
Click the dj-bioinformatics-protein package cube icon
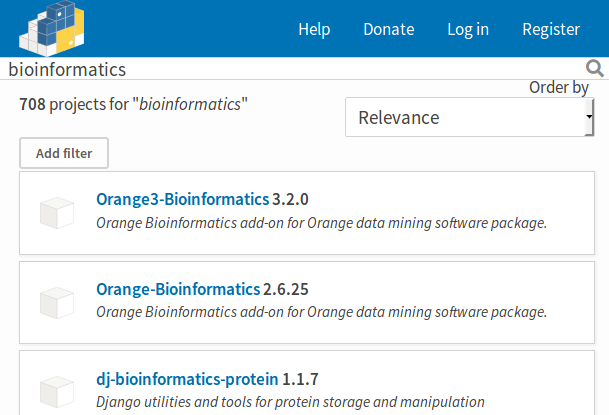[57, 391]
